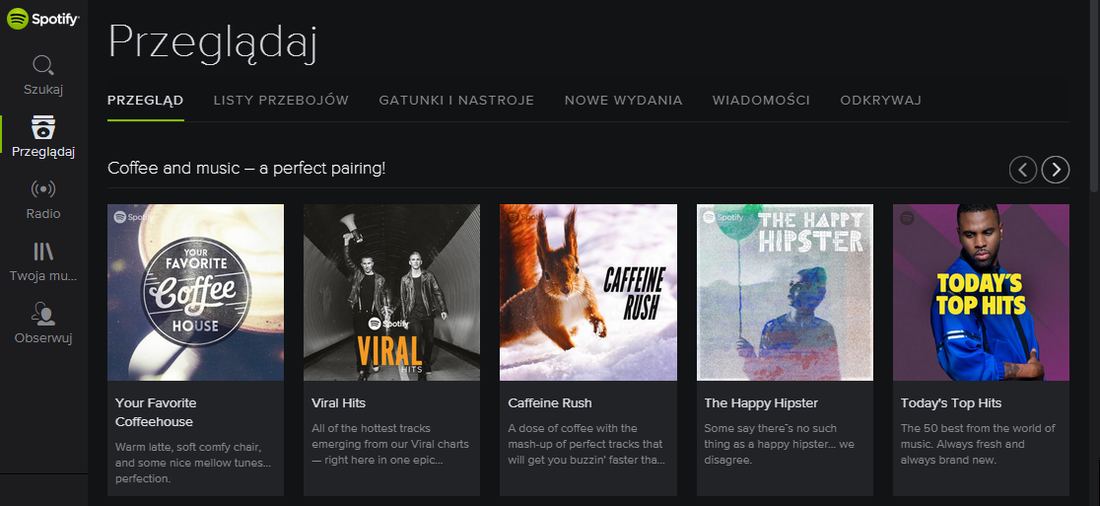Screen dimensions: 1100x506
Task: Click 'Coffee and music — a perfect pairing!' heading
Action: pos(246,169)
